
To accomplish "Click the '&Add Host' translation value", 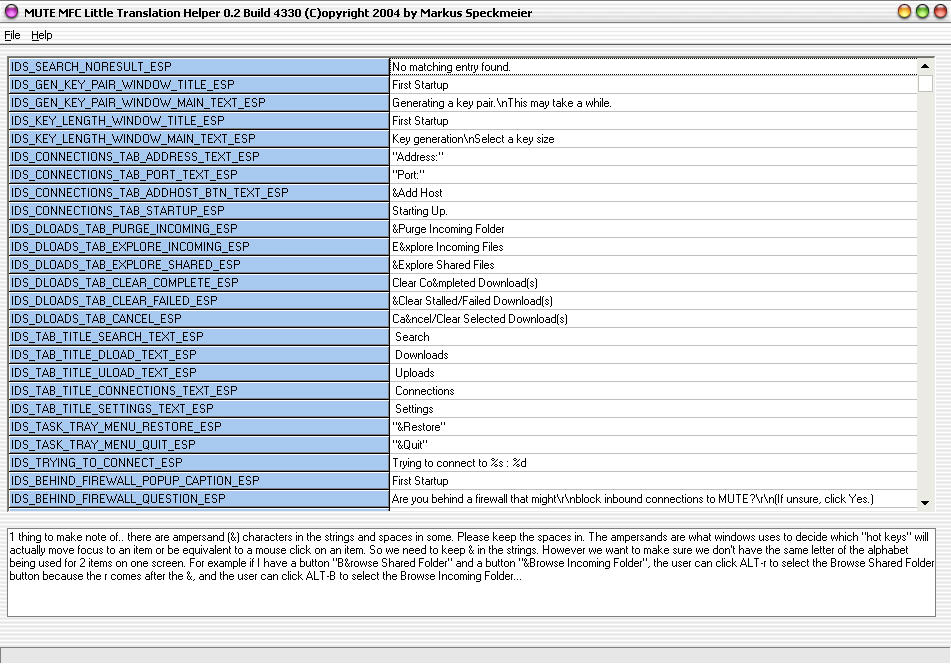I will coord(653,193).
